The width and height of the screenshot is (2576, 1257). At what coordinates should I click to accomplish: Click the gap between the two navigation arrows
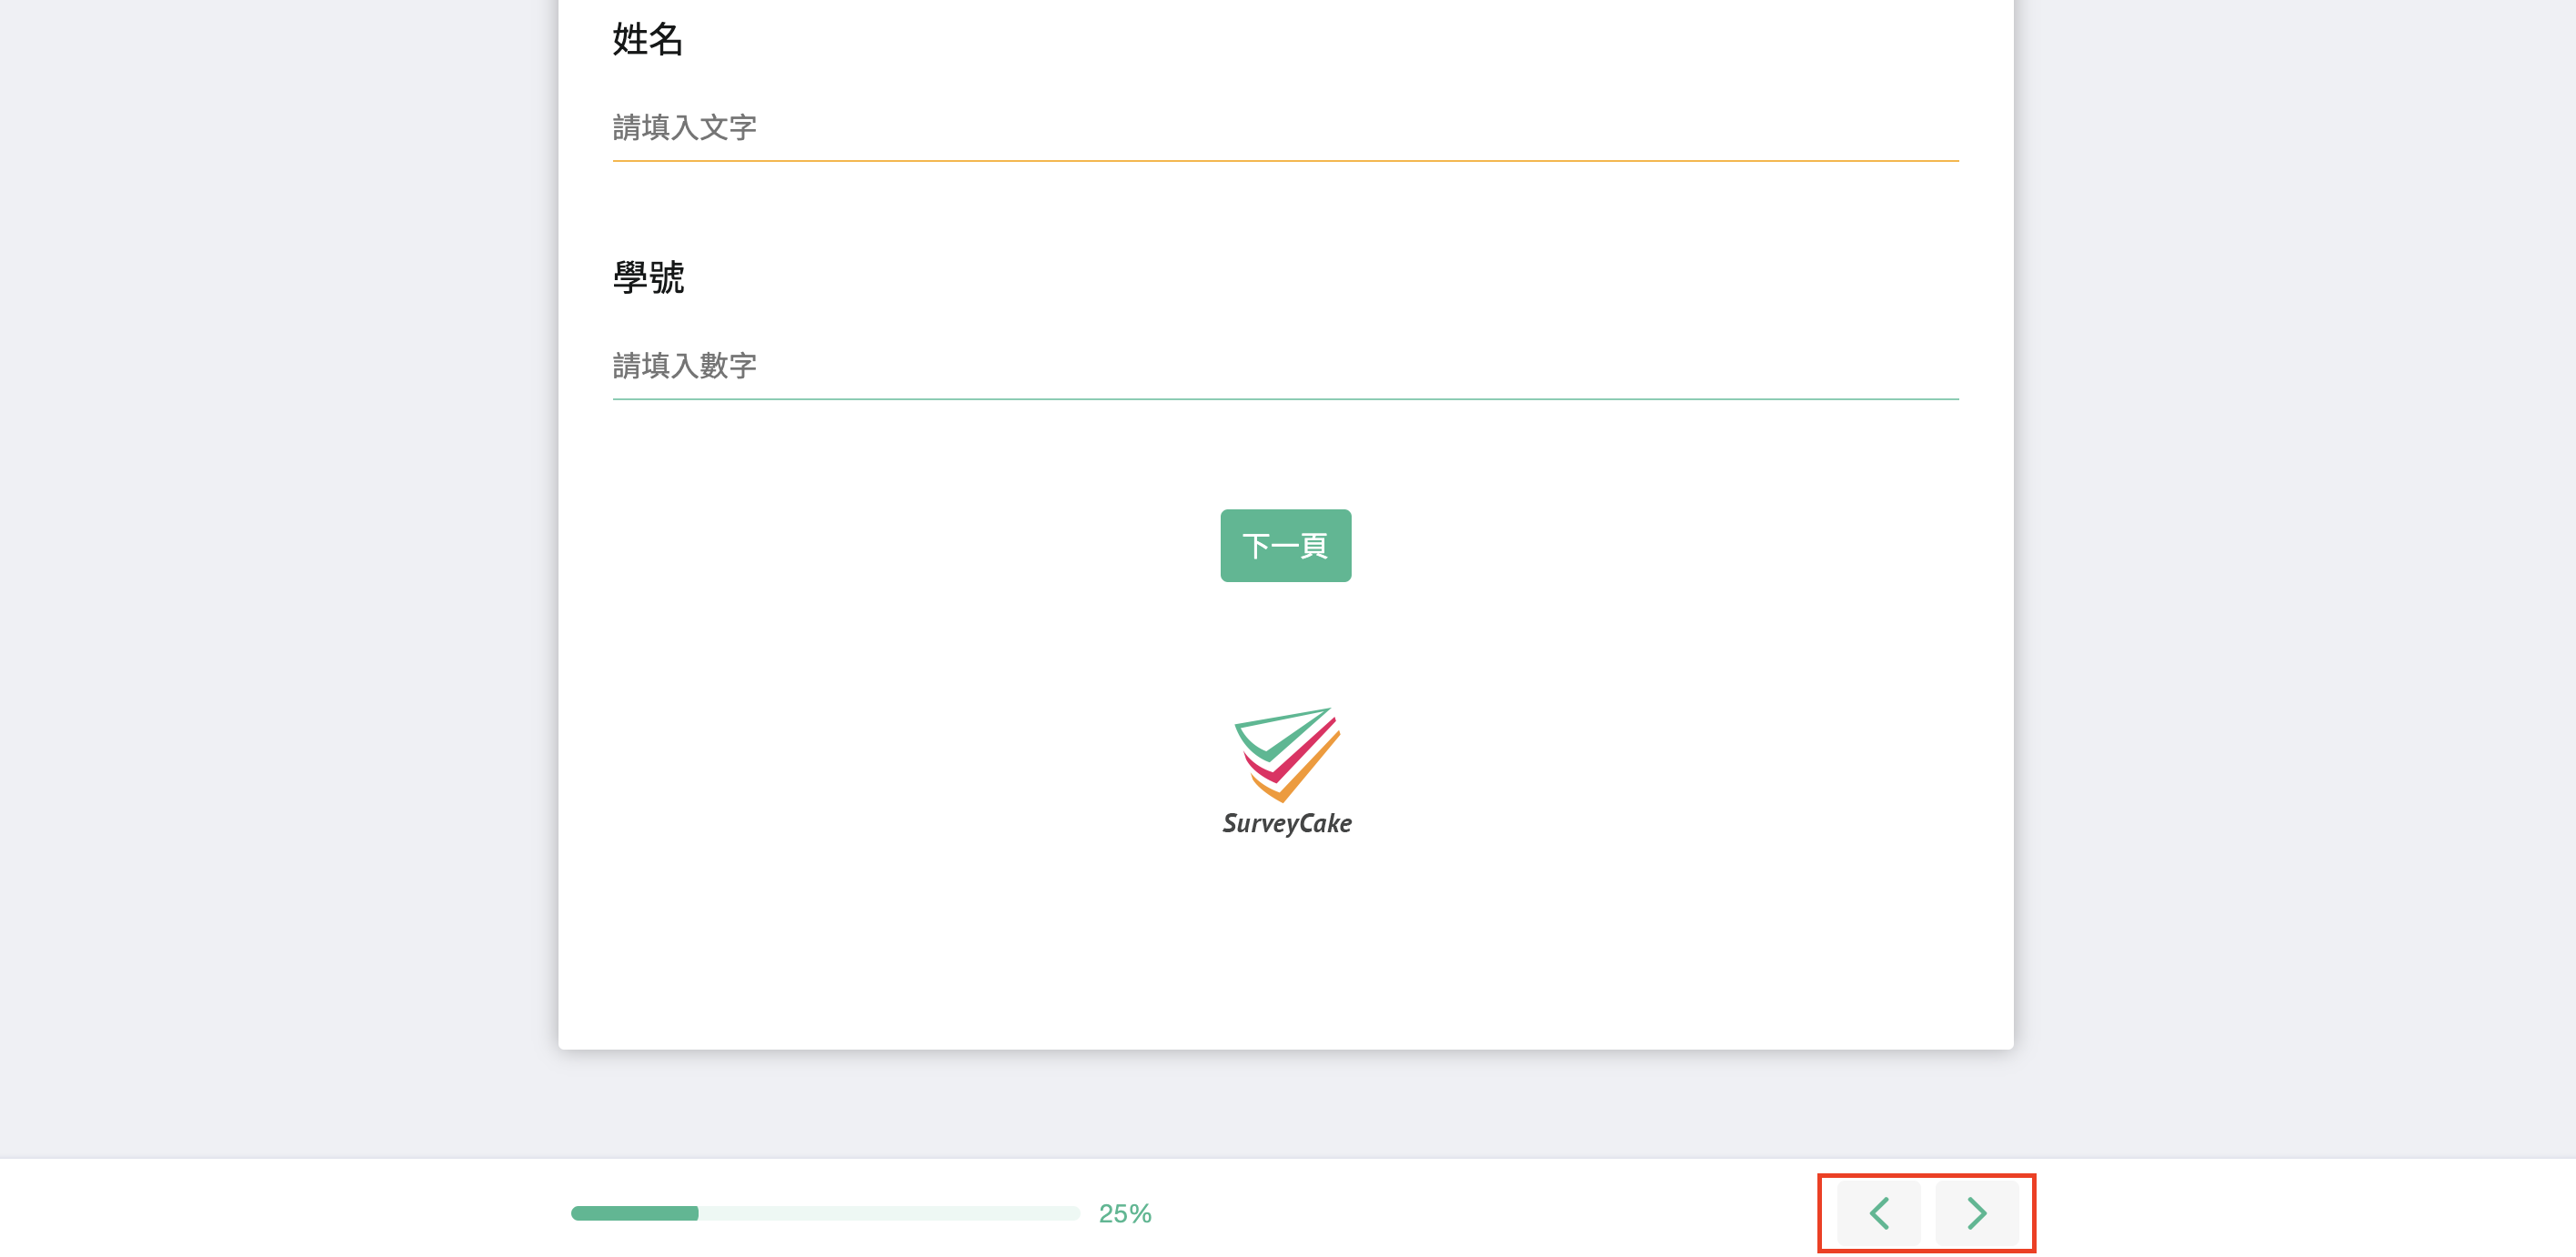(1928, 1213)
